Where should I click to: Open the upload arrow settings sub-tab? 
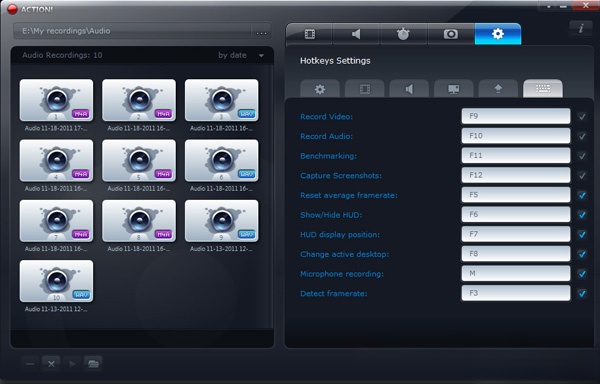[x=498, y=89]
